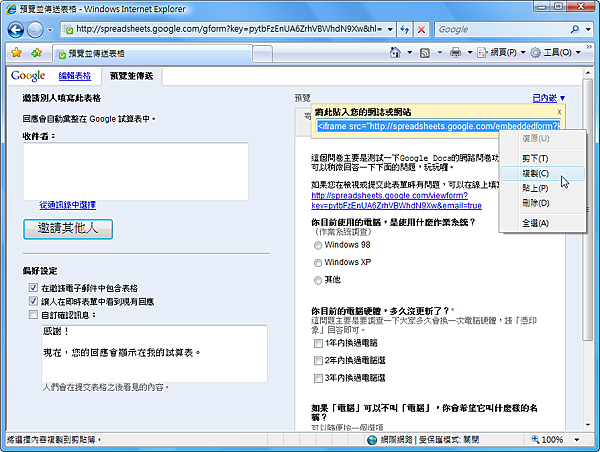Choose 貼上(P) from context menu
The width and height of the screenshot is (600, 452).
tap(543, 188)
